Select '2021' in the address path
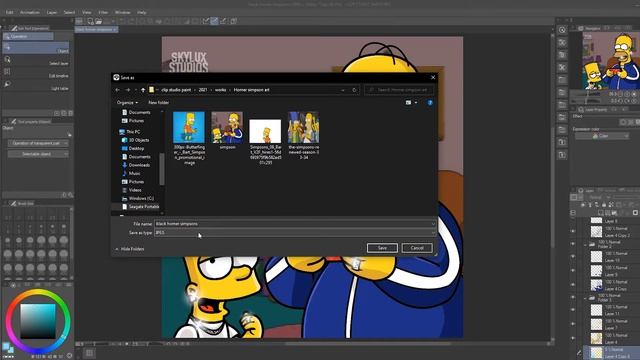 click(203, 90)
